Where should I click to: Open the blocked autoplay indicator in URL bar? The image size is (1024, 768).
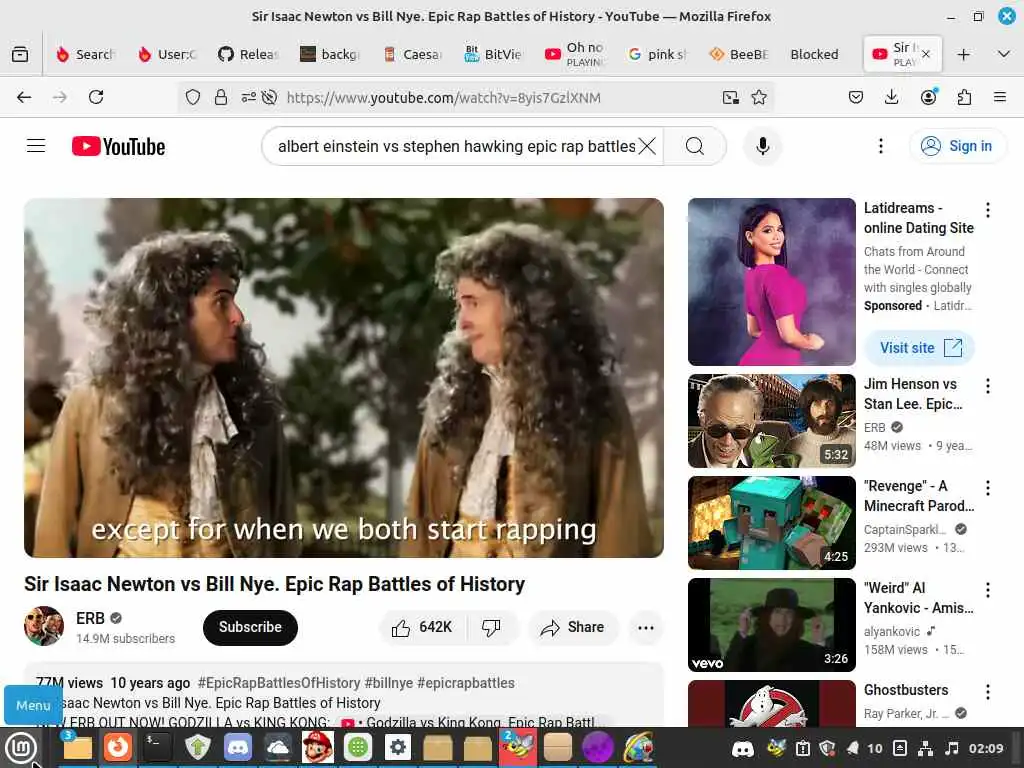click(269, 97)
